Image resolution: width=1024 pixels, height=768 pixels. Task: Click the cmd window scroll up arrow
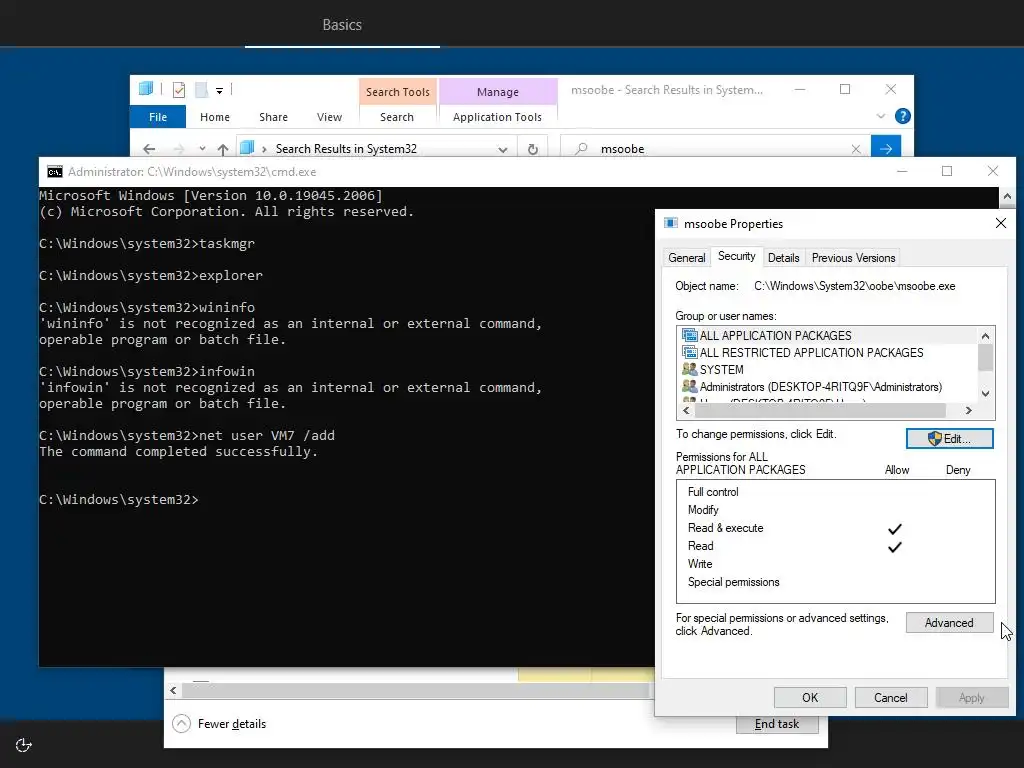1007,196
